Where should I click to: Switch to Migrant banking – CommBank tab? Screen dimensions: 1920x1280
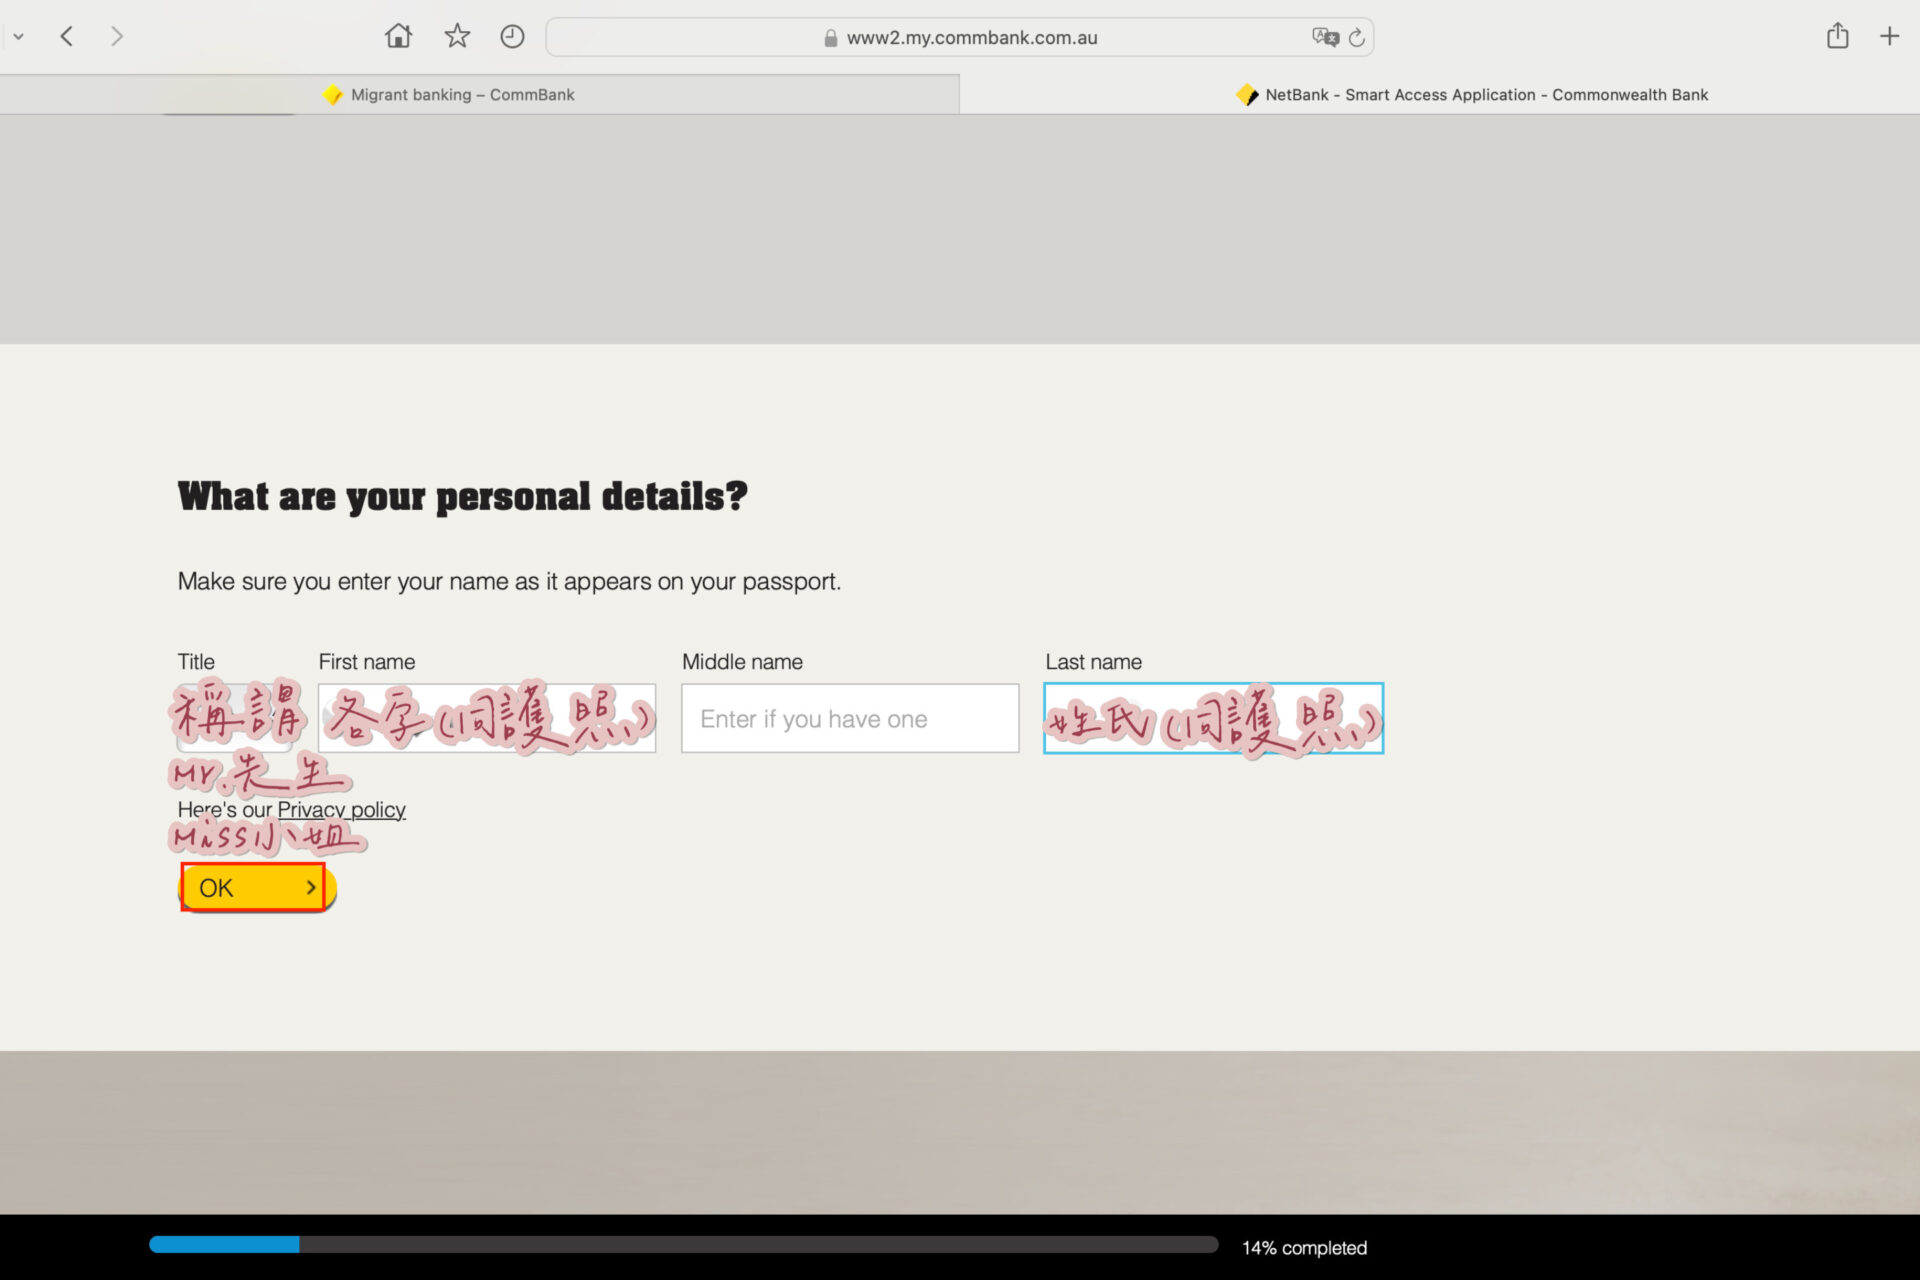coord(462,95)
